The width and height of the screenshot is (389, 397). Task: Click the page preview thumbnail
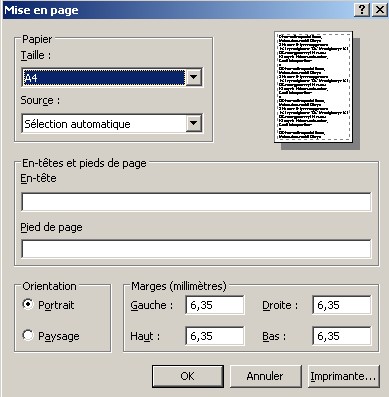314,87
